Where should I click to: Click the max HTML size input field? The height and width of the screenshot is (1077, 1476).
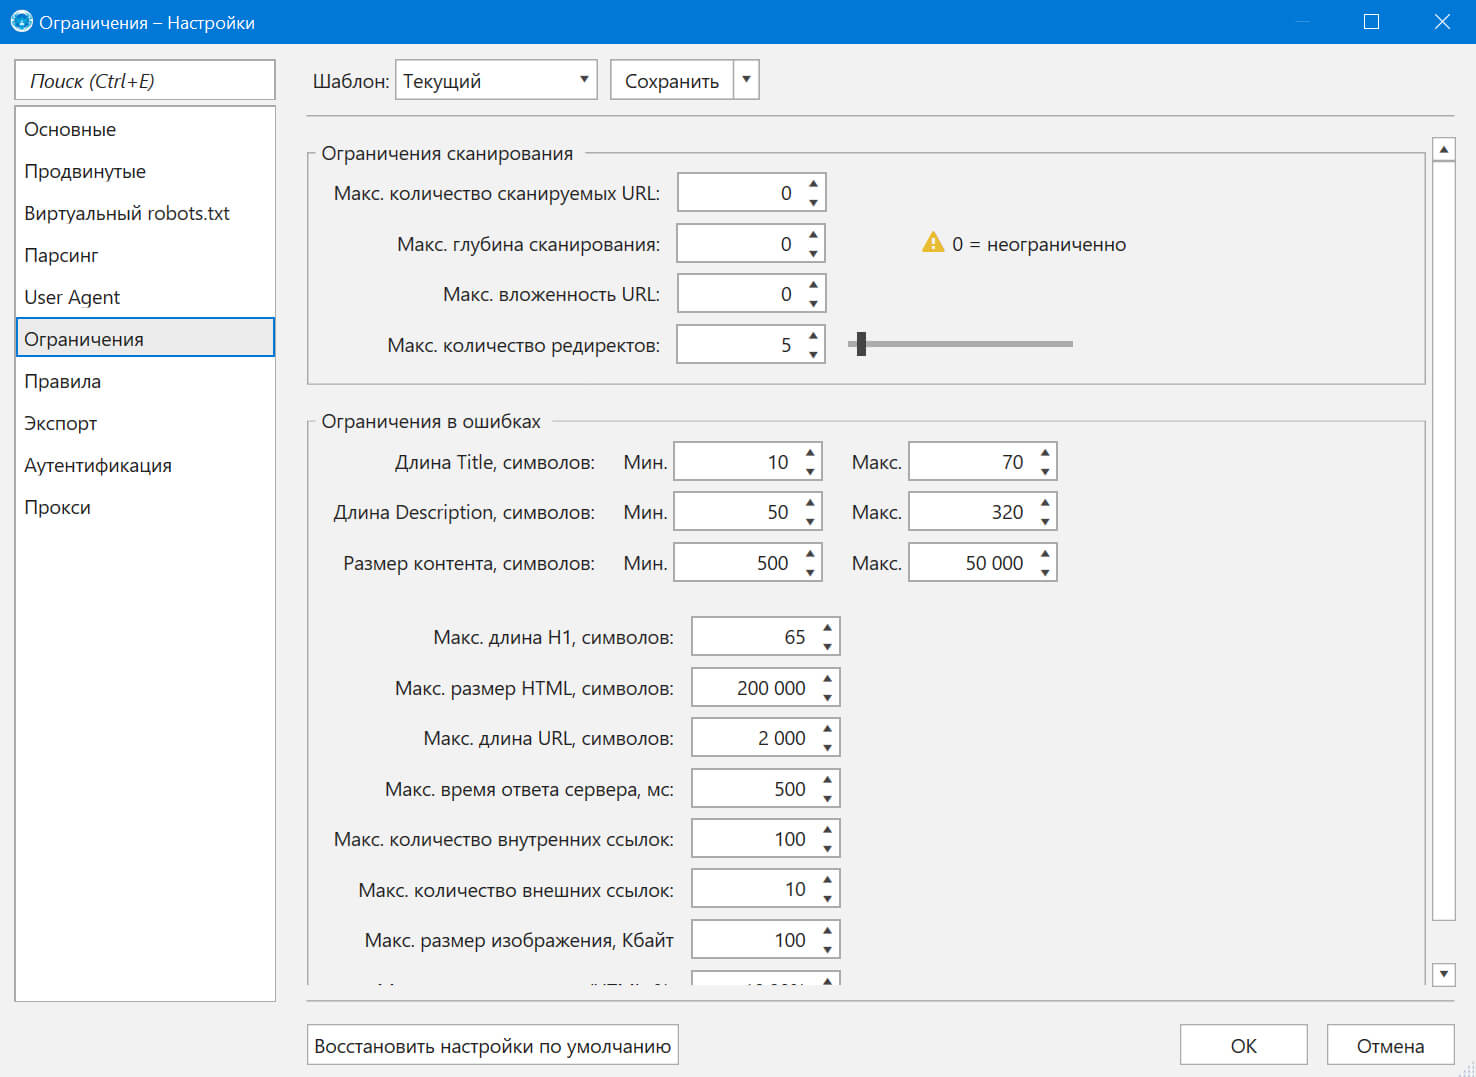coord(755,688)
